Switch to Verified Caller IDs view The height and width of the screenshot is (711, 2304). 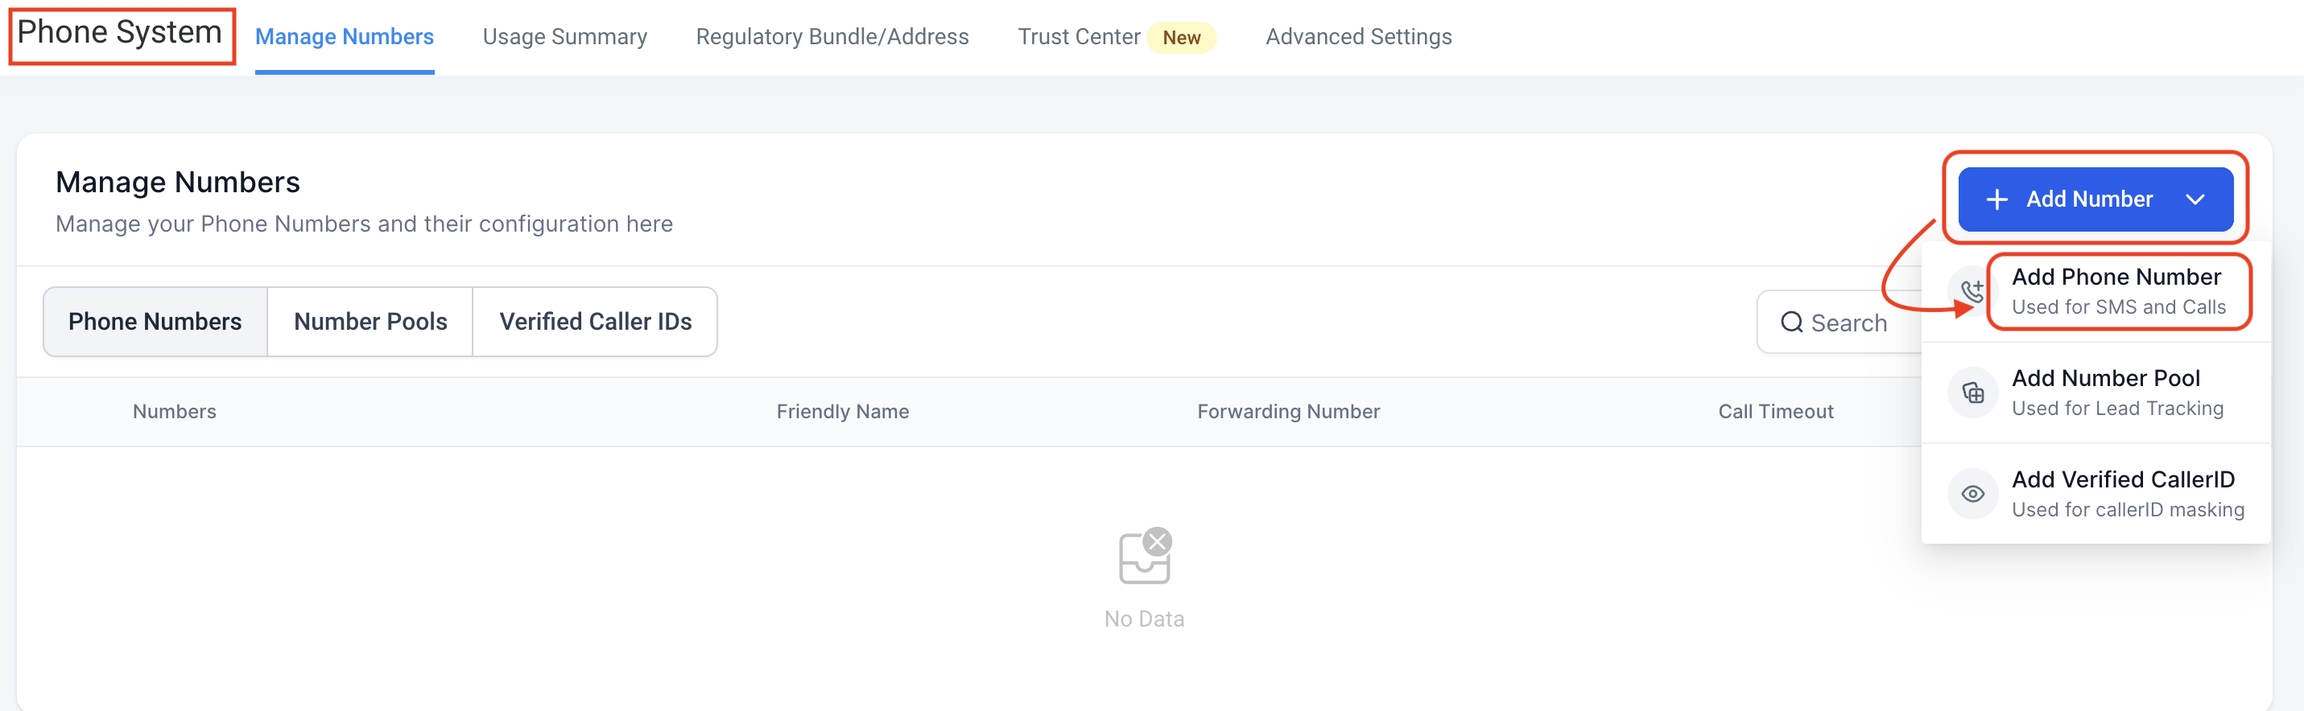click(x=595, y=322)
